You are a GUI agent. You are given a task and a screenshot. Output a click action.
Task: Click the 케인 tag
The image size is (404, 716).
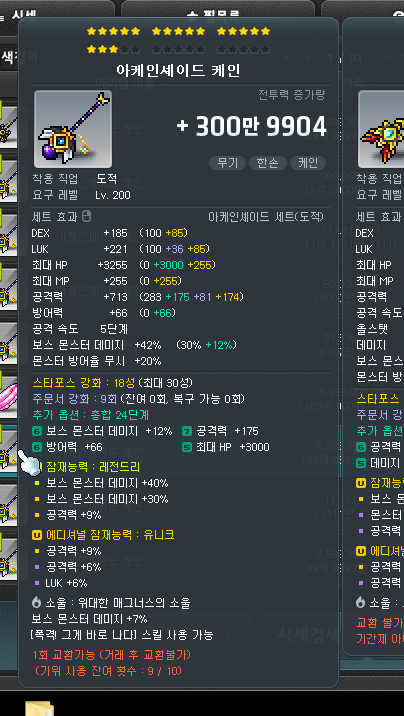pos(308,163)
